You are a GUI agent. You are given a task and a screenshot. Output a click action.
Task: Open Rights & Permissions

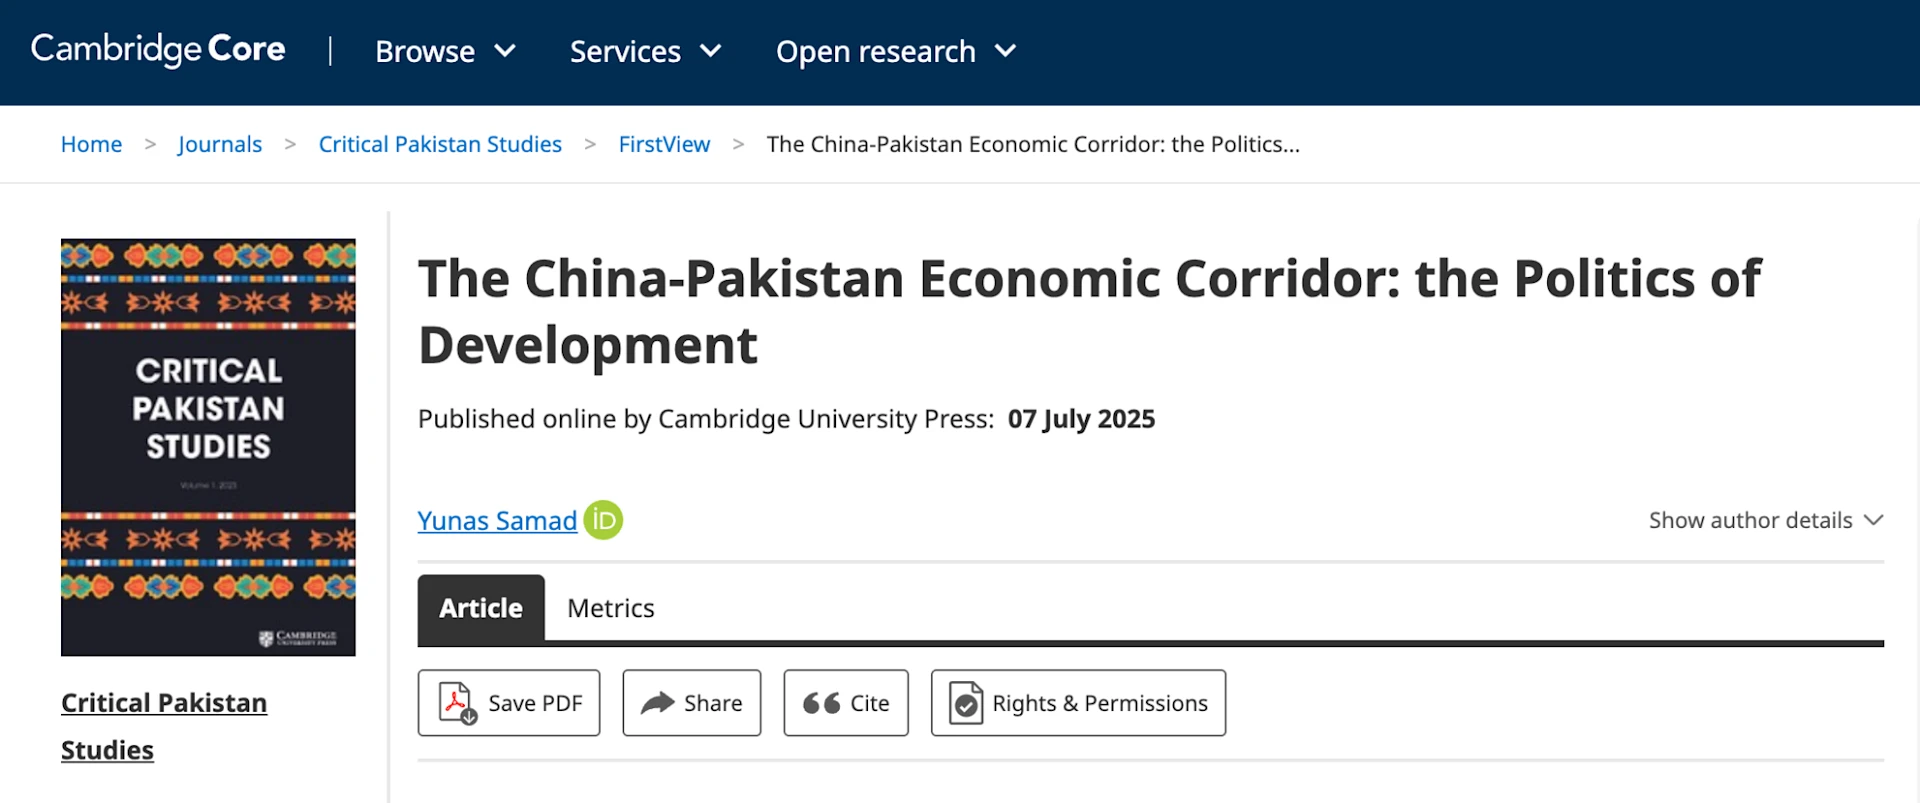click(1078, 703)
